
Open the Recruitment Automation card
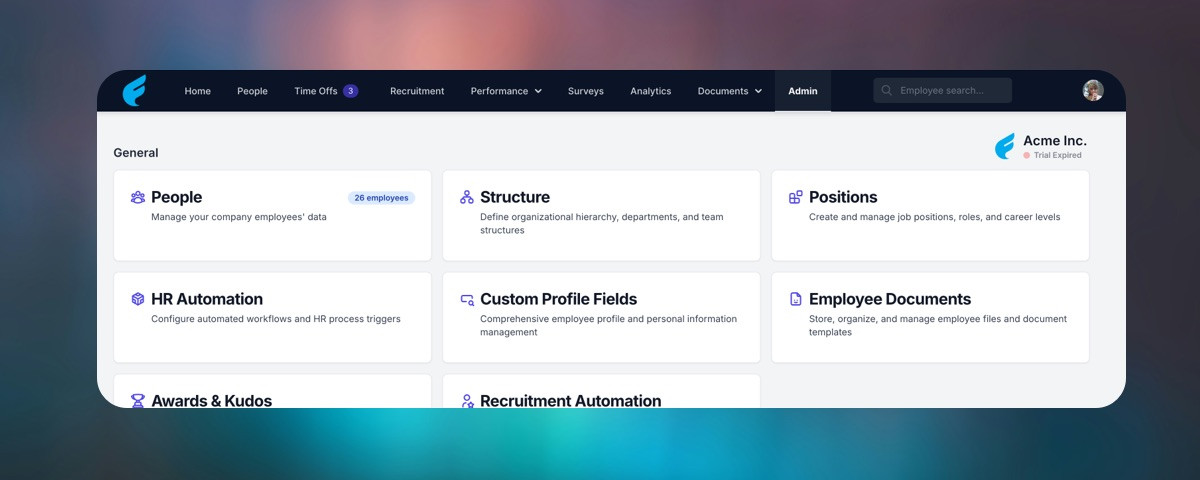click(601, 392)
